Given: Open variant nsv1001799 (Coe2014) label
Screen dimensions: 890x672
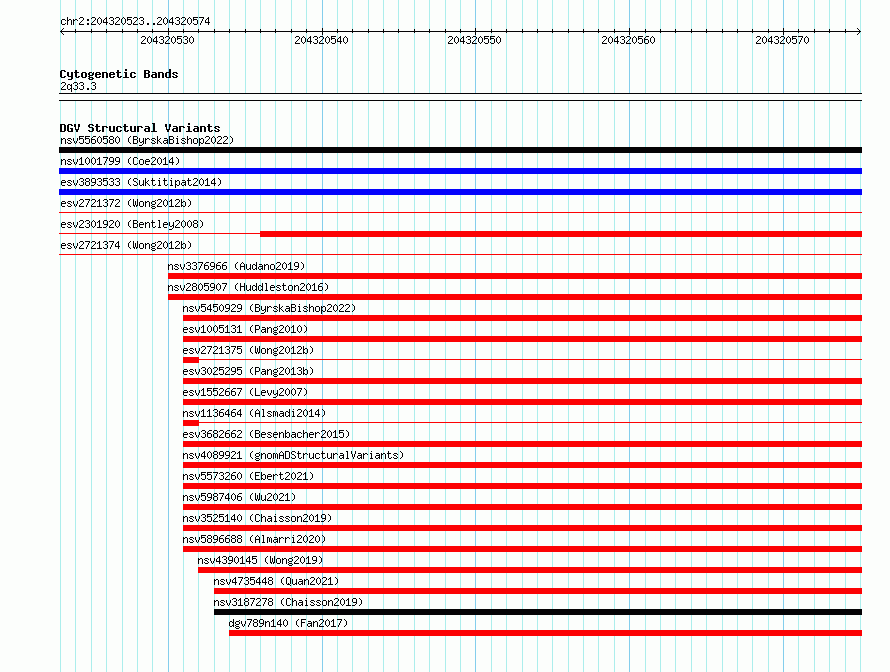Looking at the screenshot, I should [120, 161].
